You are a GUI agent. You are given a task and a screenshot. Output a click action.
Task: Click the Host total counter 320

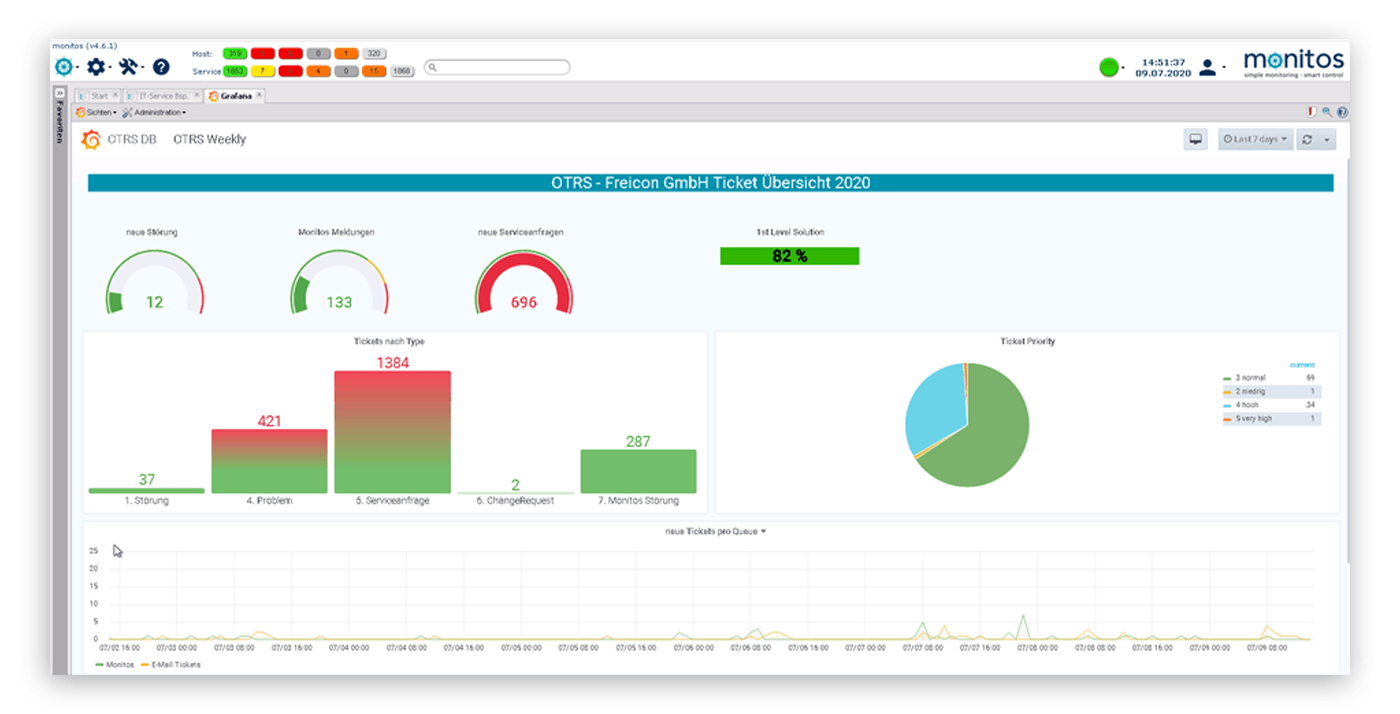(x=375, y=53)
